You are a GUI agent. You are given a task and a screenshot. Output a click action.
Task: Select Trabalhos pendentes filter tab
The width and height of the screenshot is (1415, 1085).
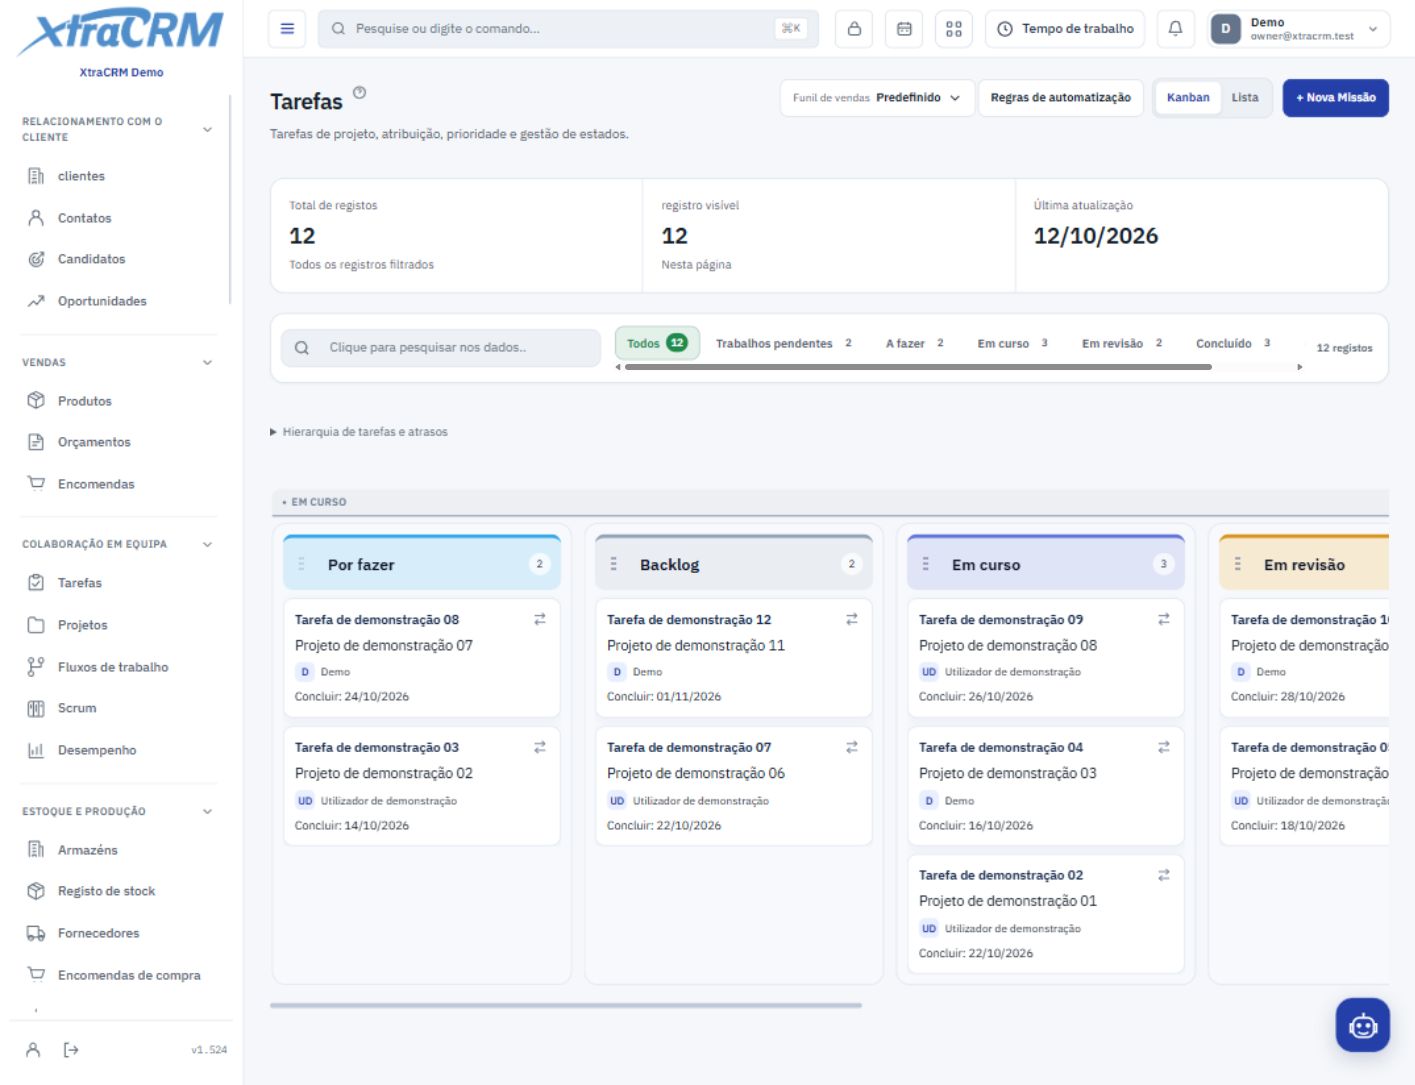784,343
